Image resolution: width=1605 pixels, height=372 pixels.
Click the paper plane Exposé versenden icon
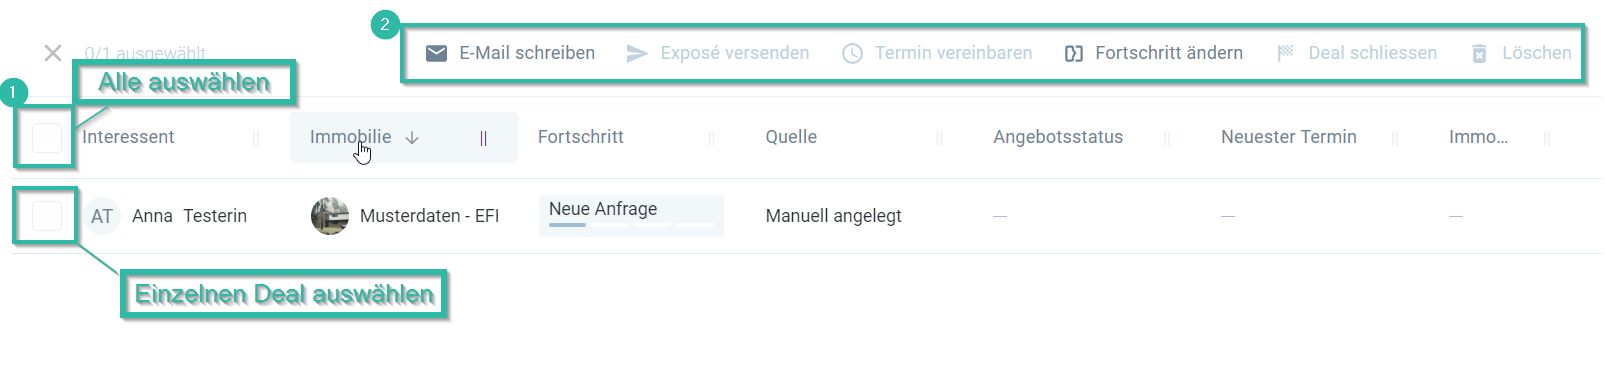(x=637, y=53)
